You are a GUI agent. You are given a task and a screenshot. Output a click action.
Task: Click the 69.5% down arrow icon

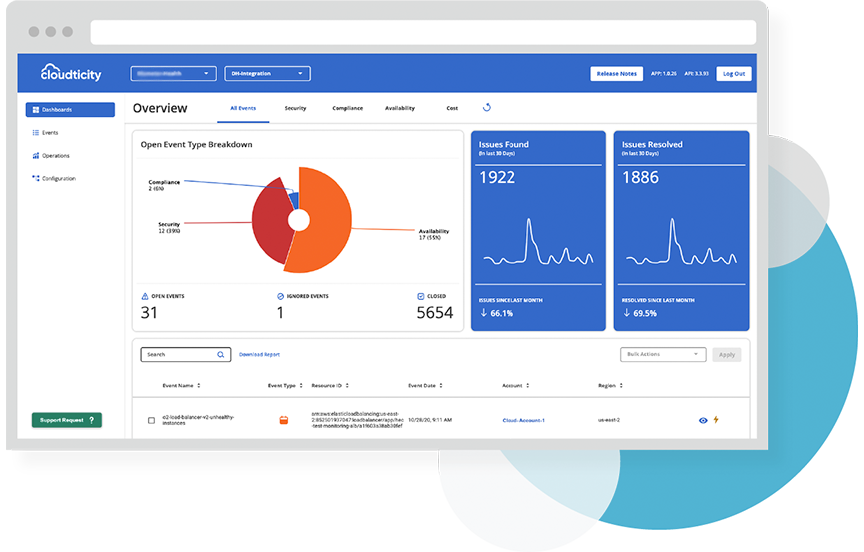(627, 313)
